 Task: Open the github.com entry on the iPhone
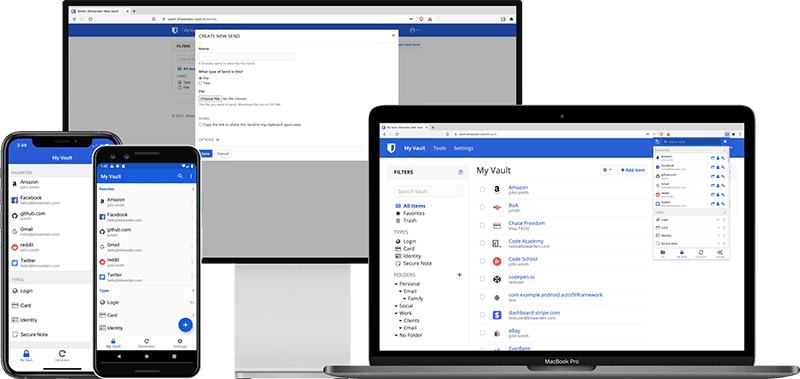point(51,215)
